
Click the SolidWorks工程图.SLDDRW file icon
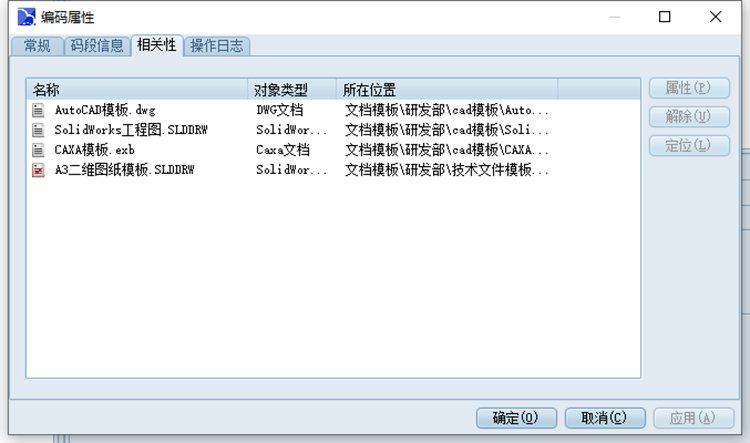pyautogui.click(x=39, y=130)
